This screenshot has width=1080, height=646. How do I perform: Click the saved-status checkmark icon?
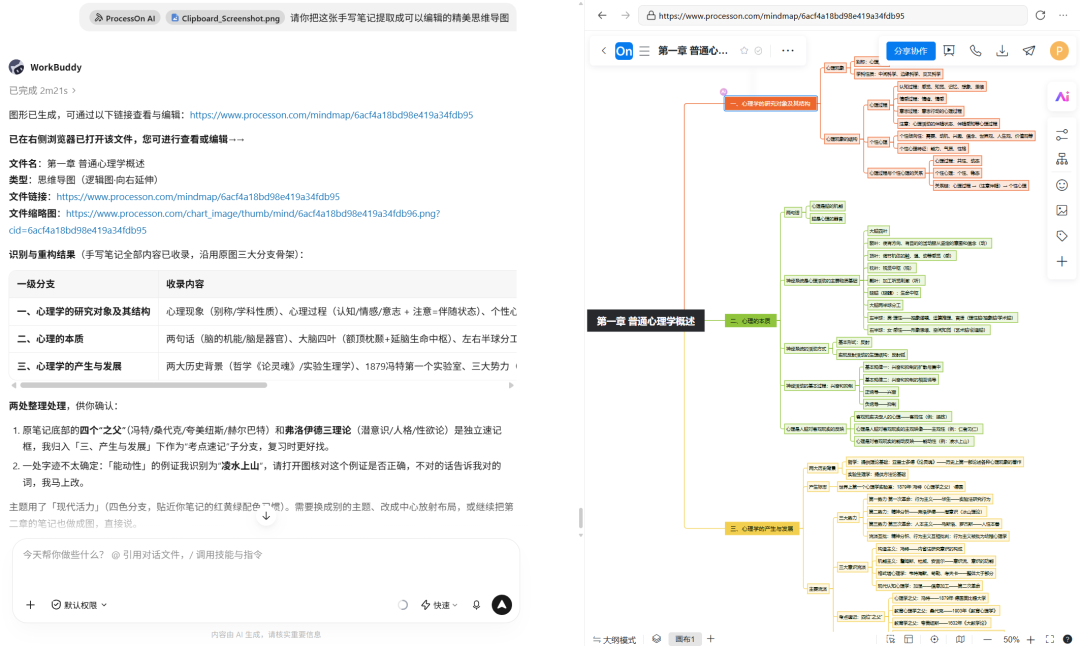point(758,51)
